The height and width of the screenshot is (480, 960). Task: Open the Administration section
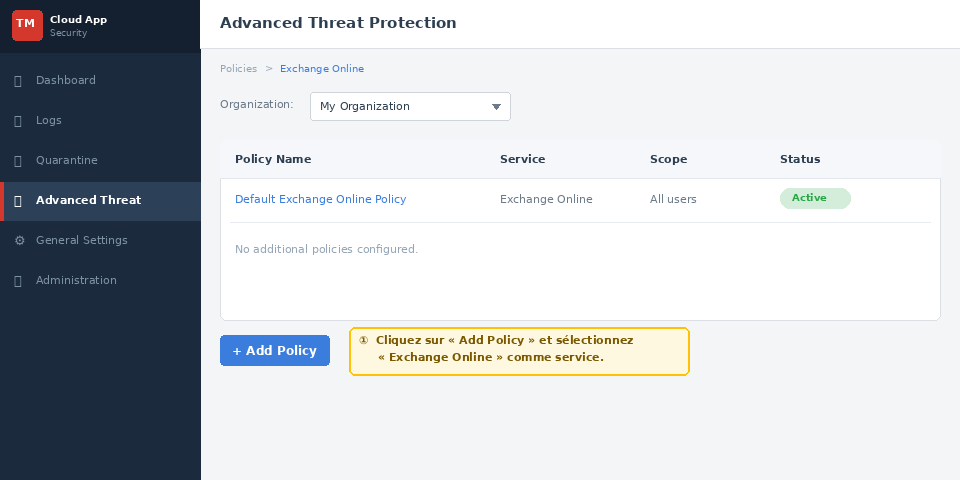click(100, 280)
